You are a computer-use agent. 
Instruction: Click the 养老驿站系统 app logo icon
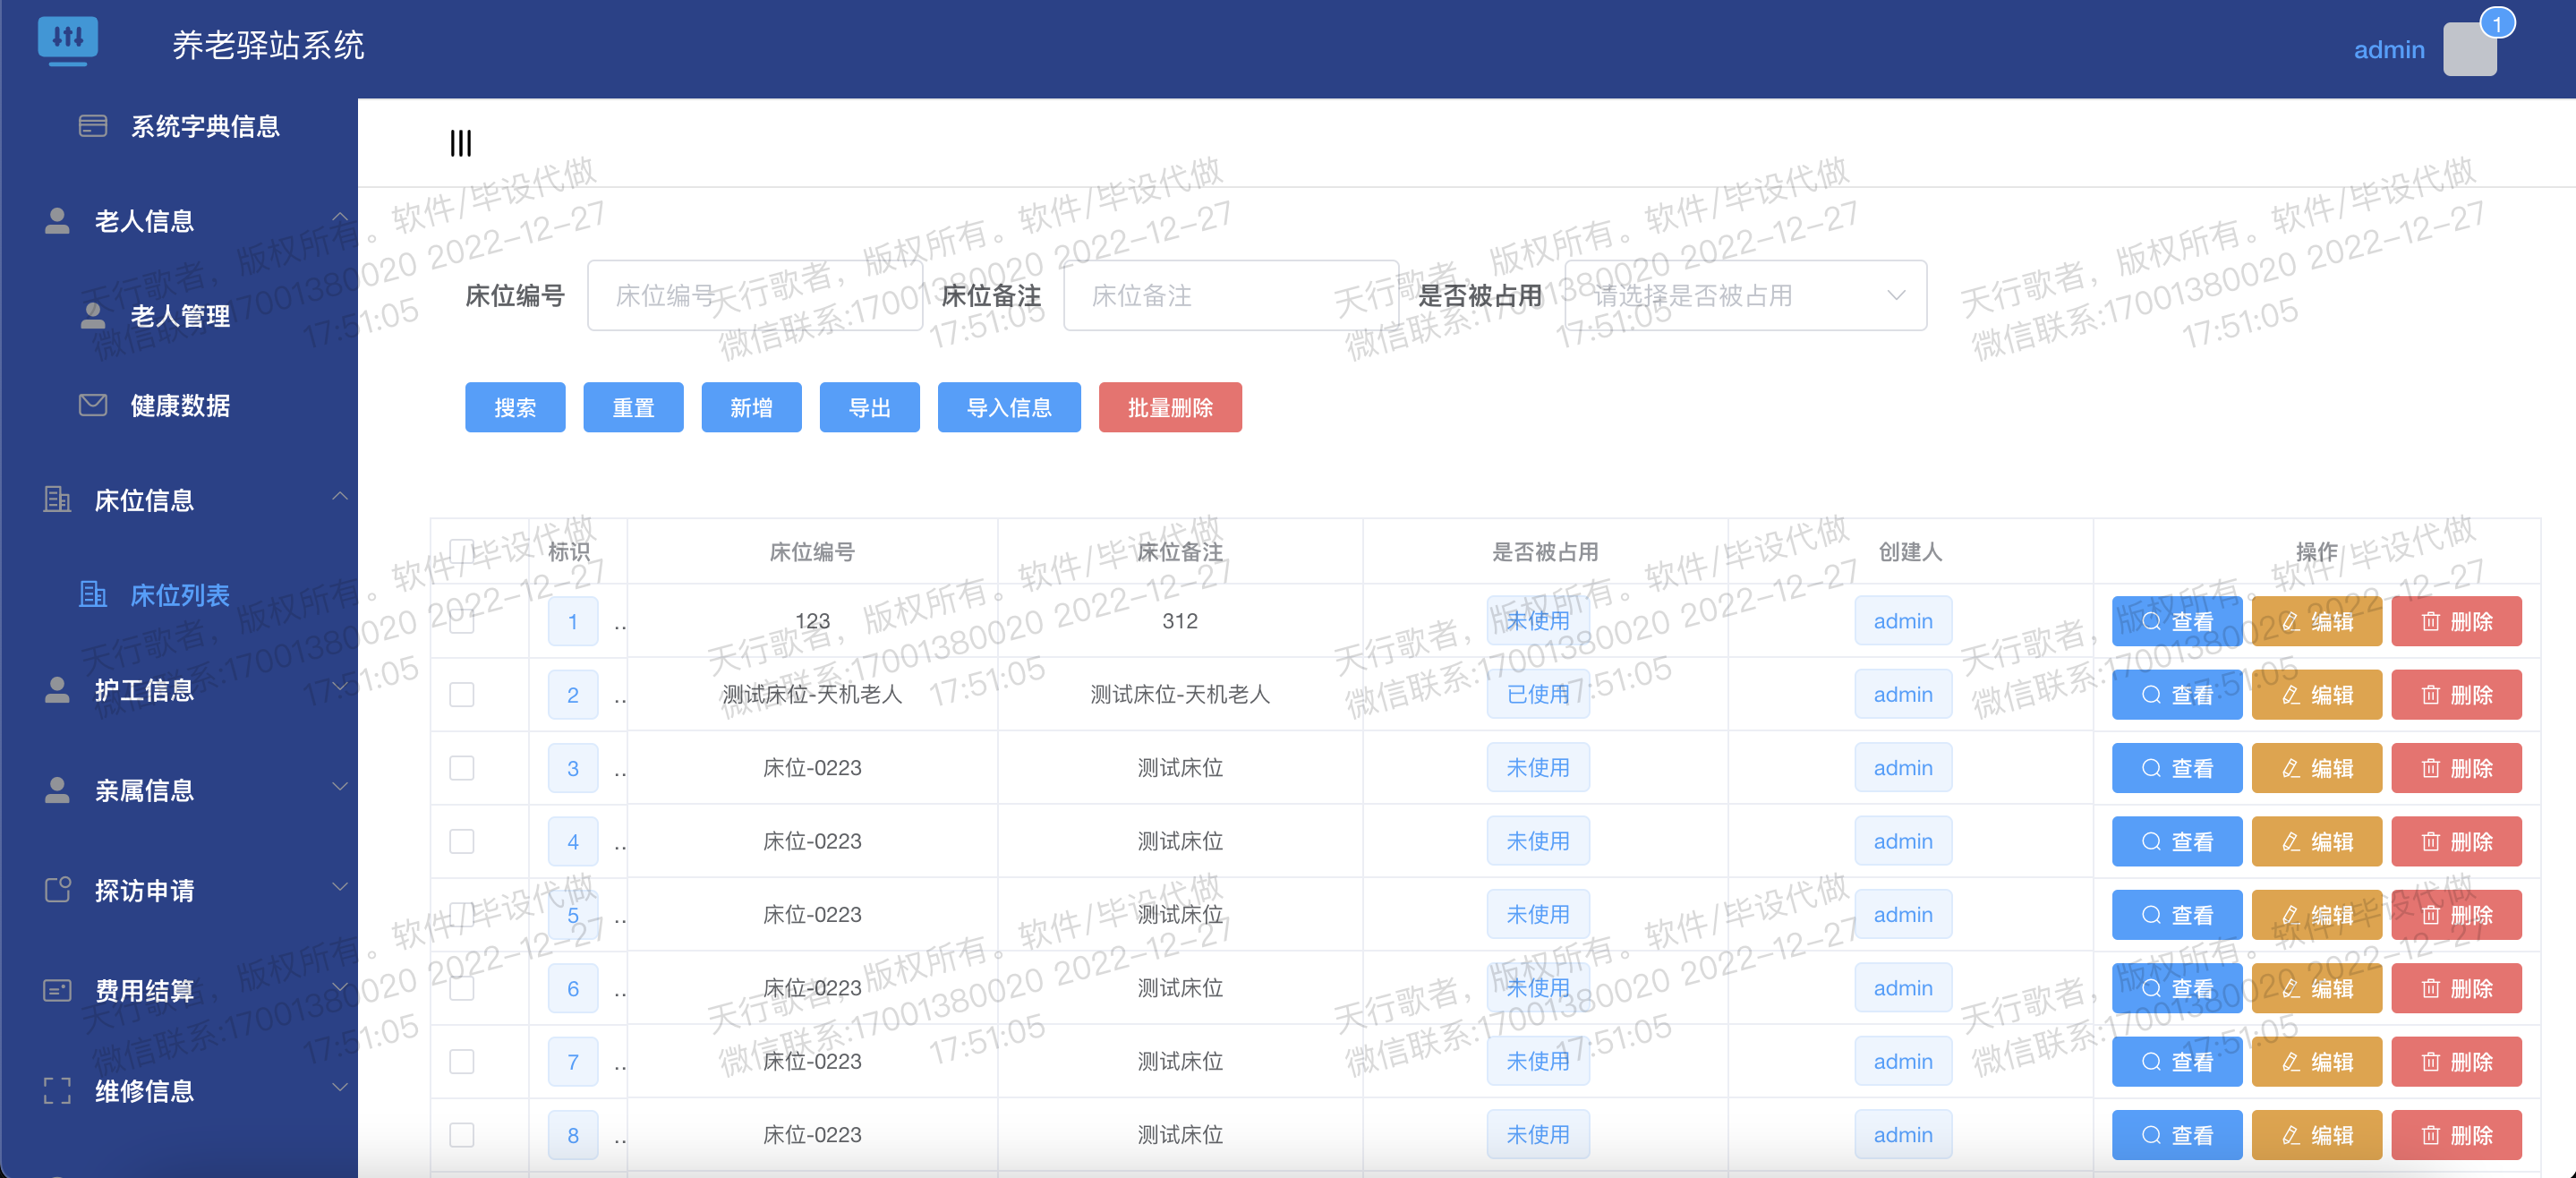69,40
